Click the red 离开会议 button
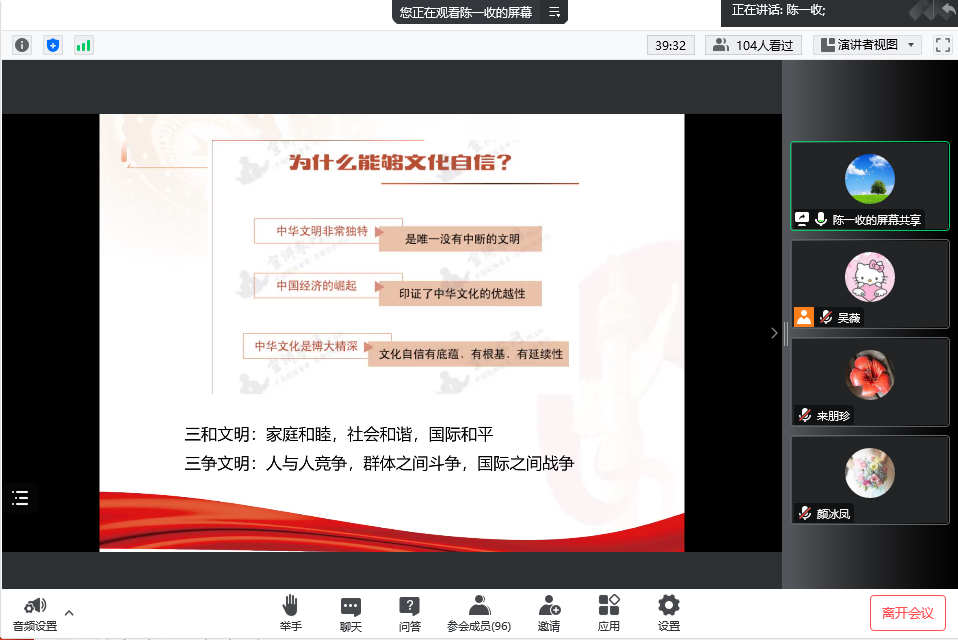Viewport: 958px width, 640px height. point(907,612)
